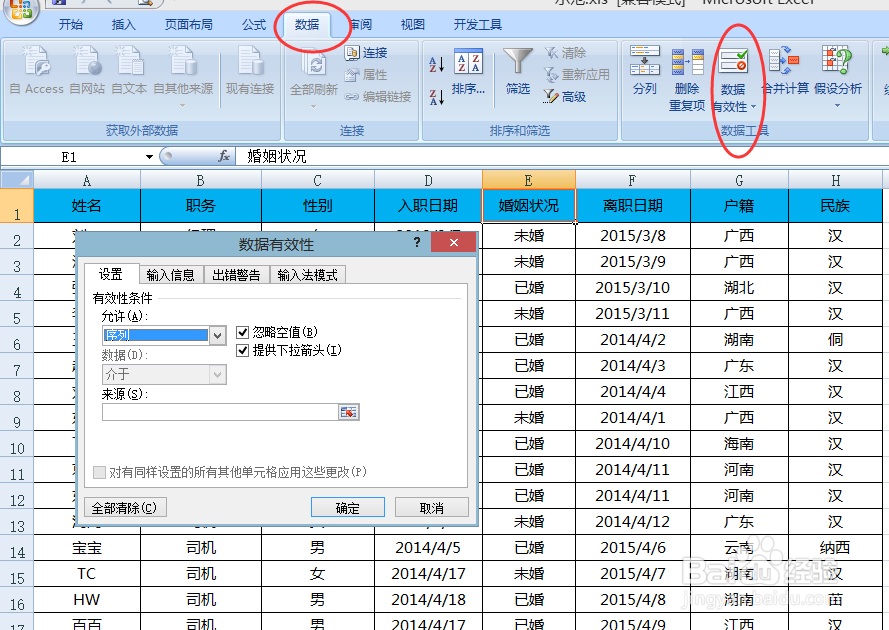The height and width of the screenshot is (630, 889).
Task: Switch to 出错警告 tab in dialog
Action: (236, 275)
